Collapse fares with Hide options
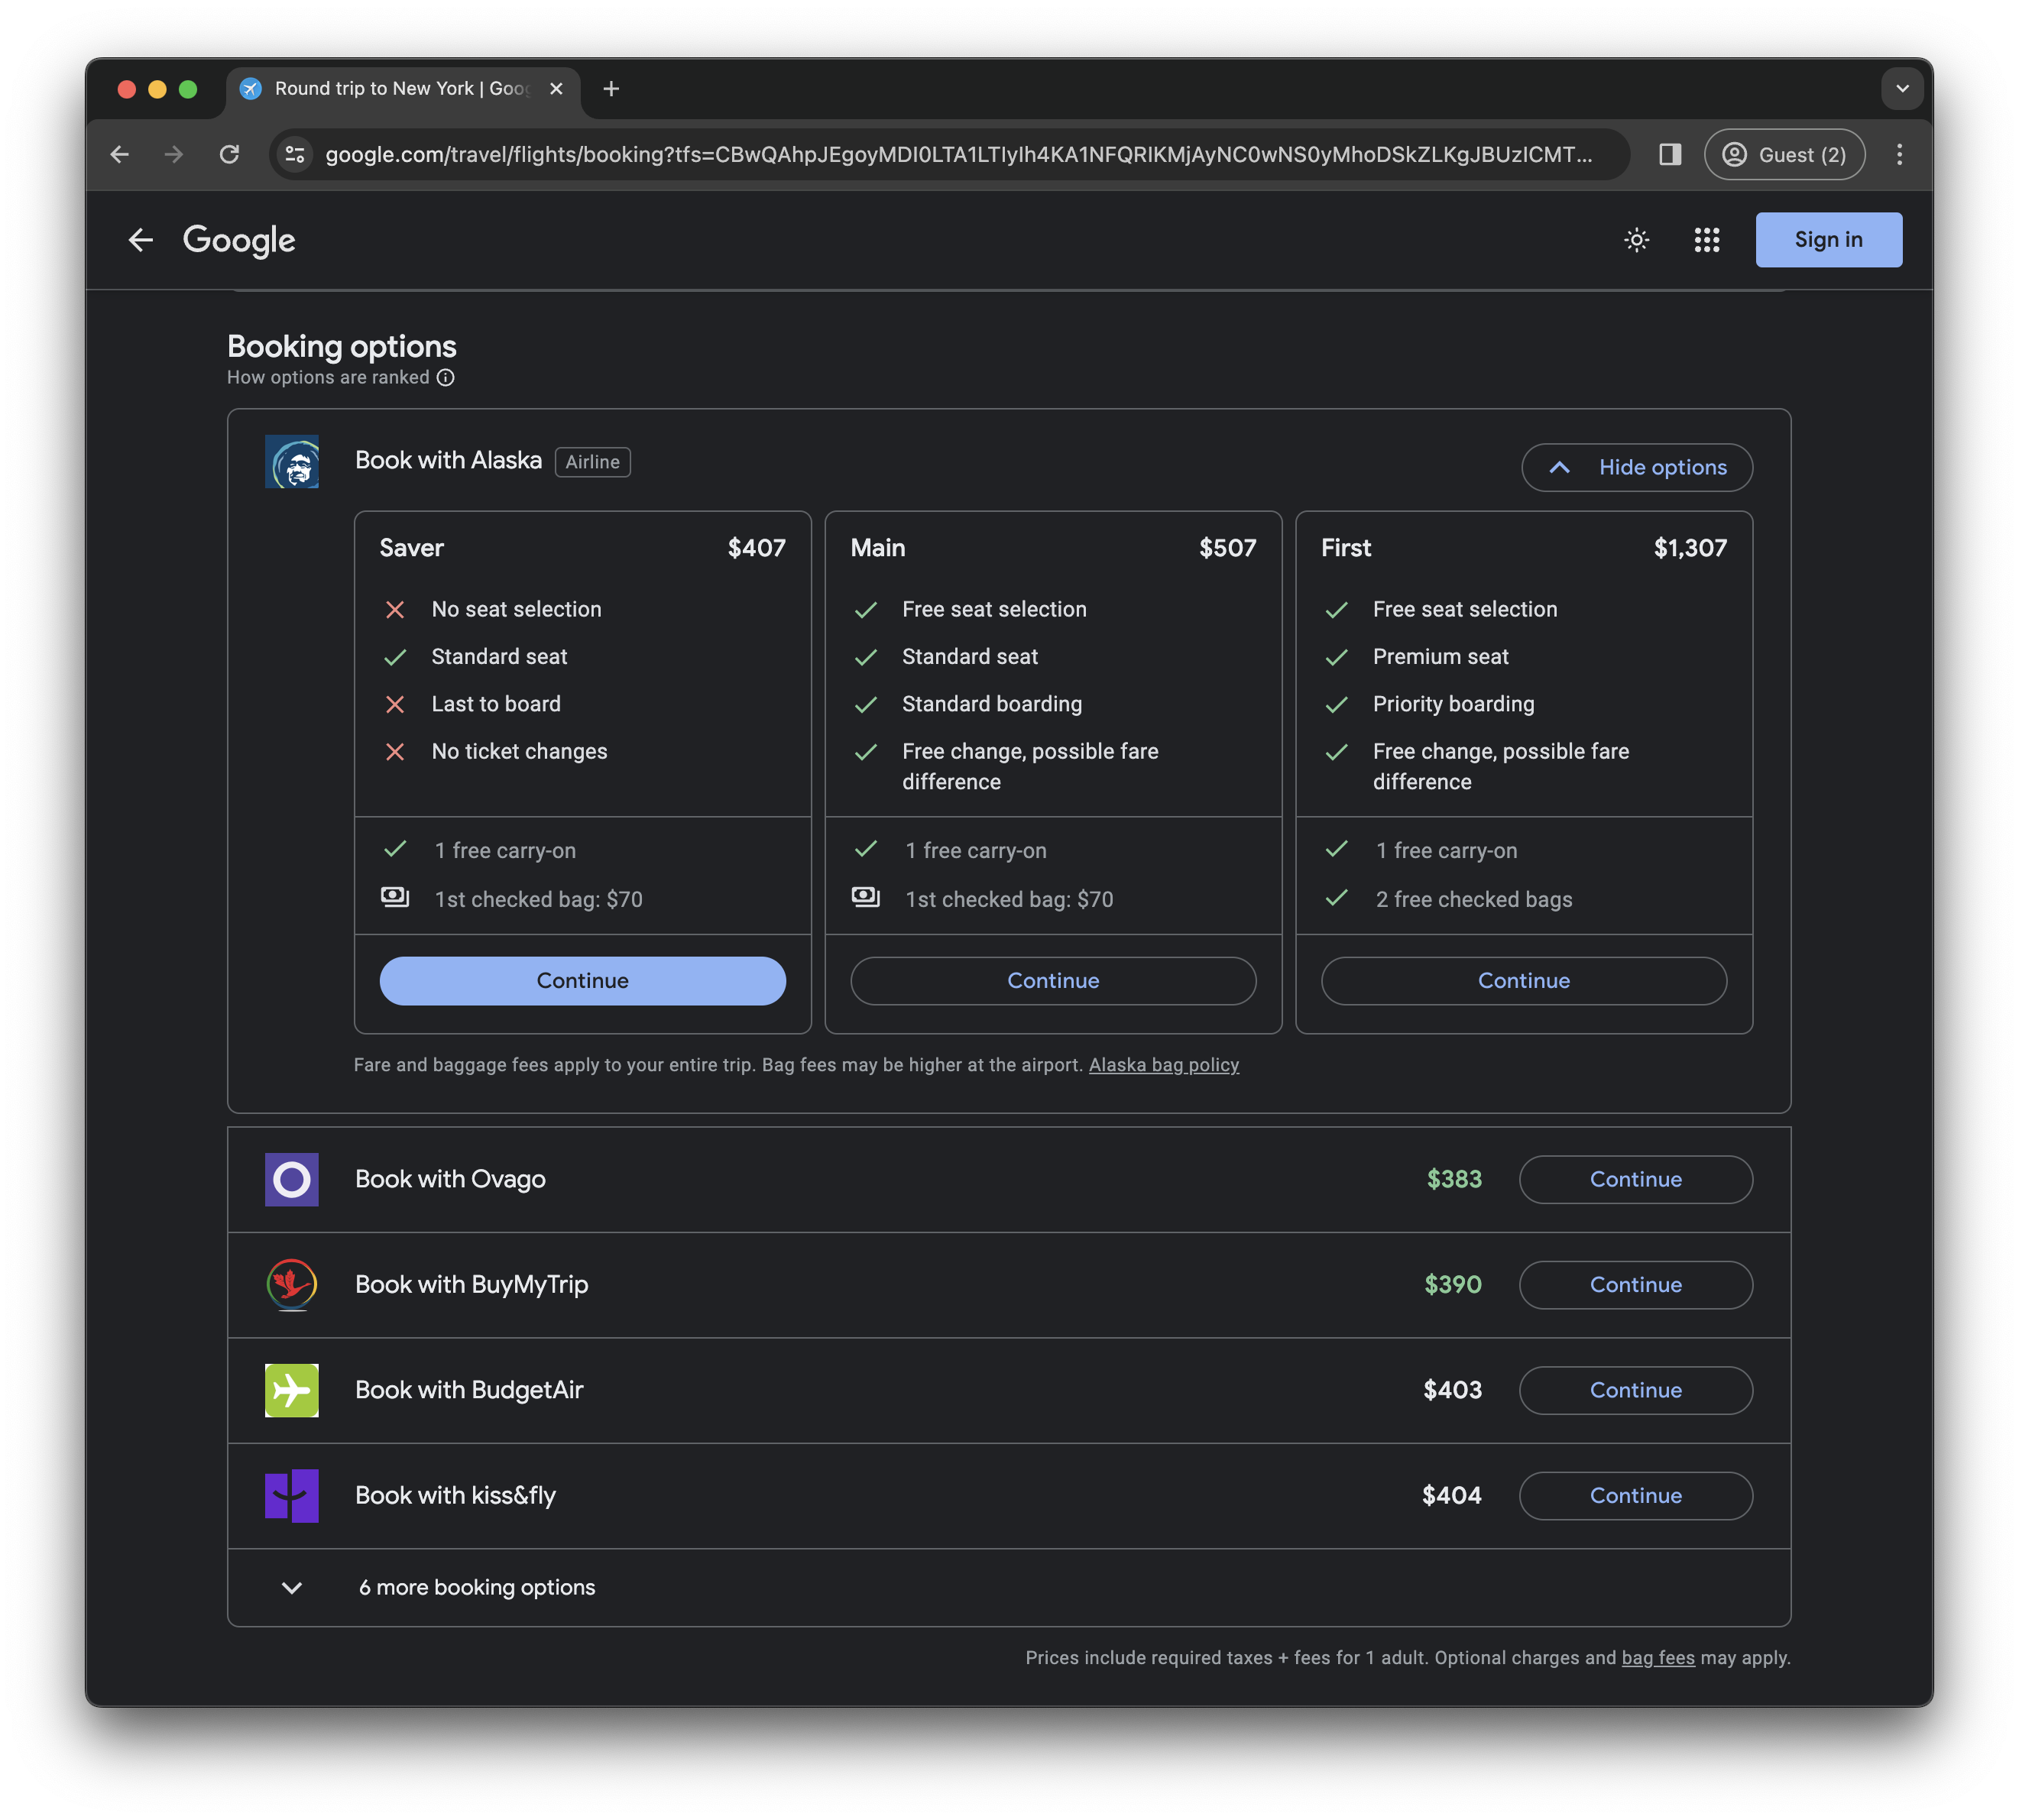Screen dimensions: 2019x1820 pos(1636,468)
